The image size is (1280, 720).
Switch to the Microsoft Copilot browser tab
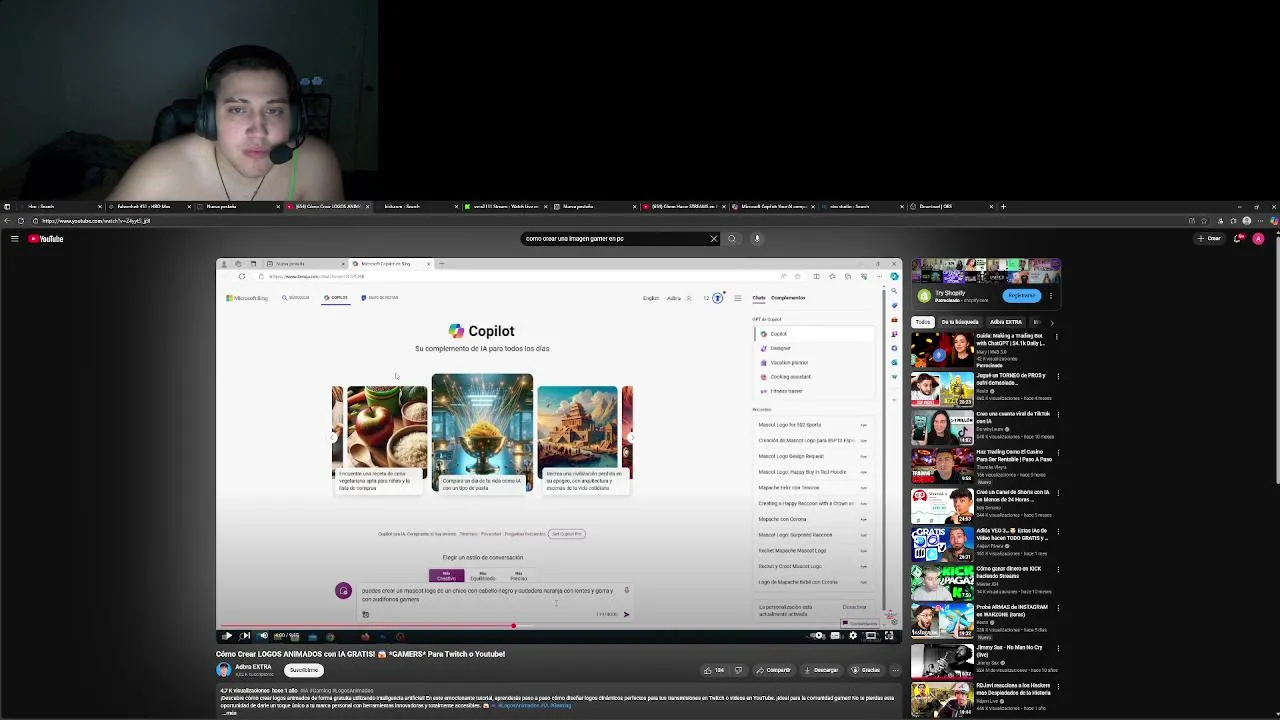point(771,207)
